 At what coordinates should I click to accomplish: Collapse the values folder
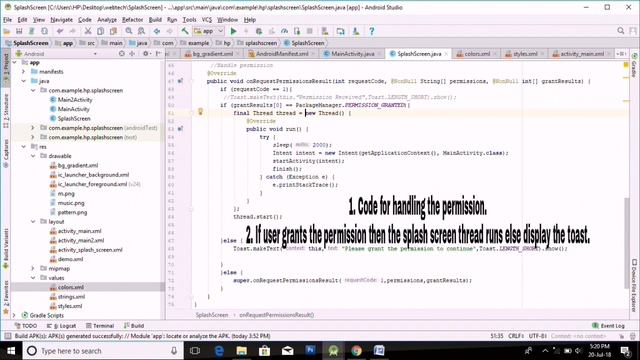coord(33,278)
